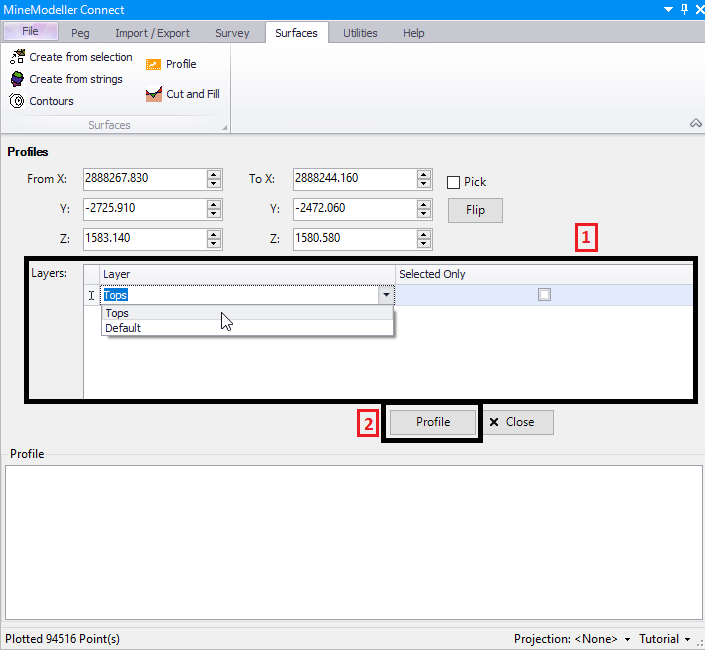Click the Create from selection icon
The width and height of the screenshot is (705, 650).
click(x=17, y=57)
